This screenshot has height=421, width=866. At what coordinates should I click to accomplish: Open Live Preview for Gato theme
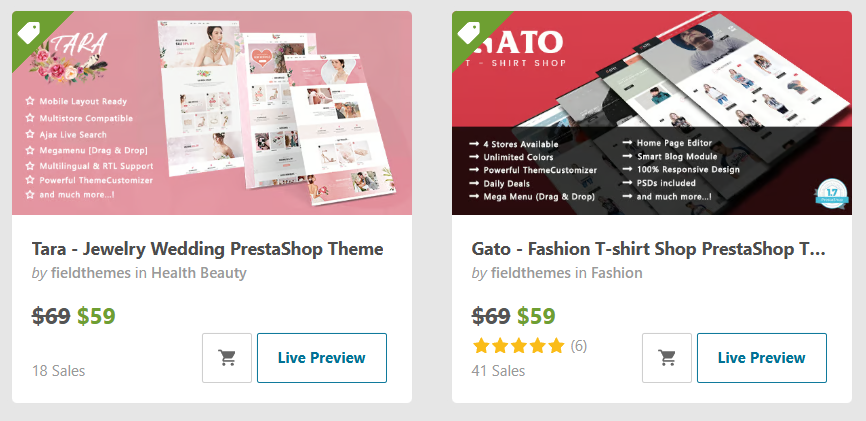(x=761, y=358)
